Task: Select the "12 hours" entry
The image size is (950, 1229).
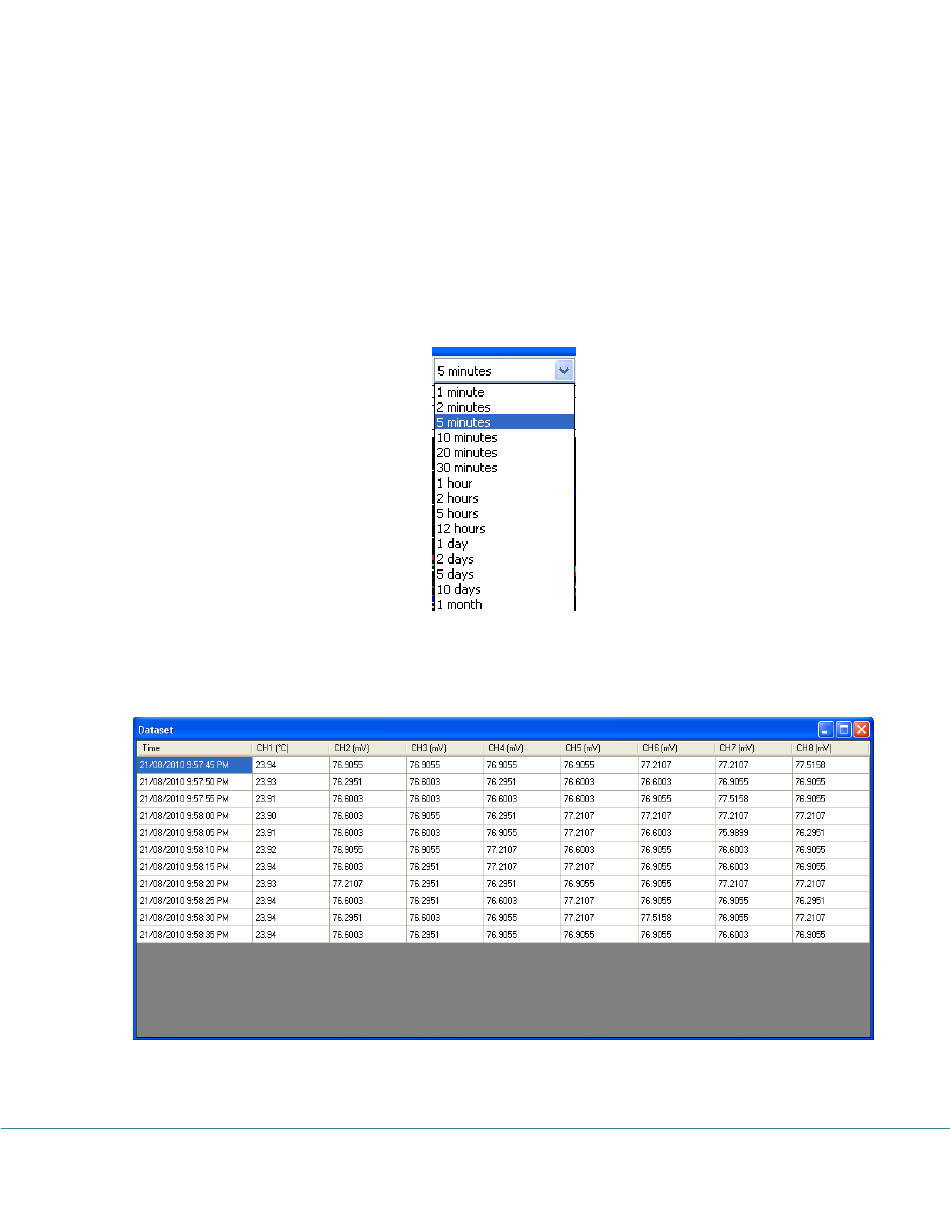Action: [504, 528]
